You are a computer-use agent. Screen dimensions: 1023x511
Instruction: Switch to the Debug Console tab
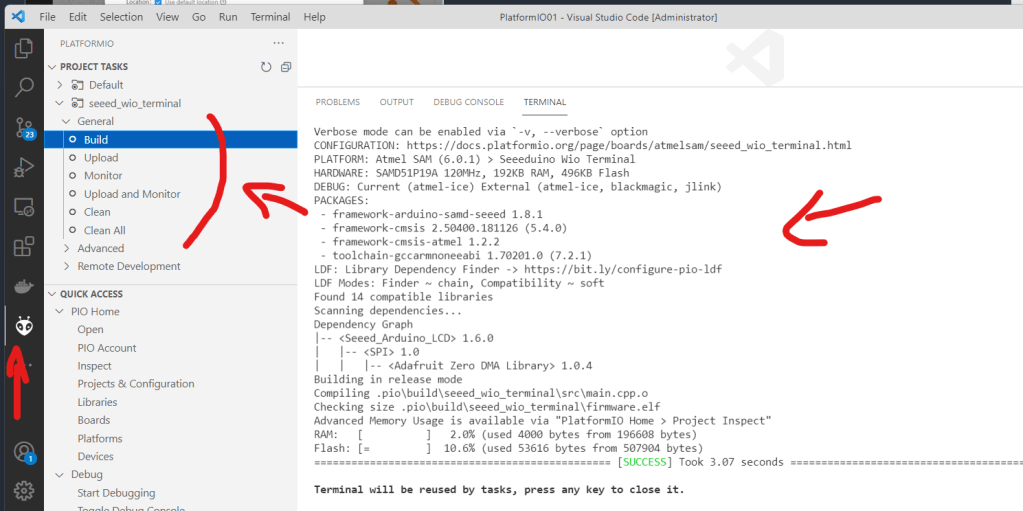click(468, 102)
